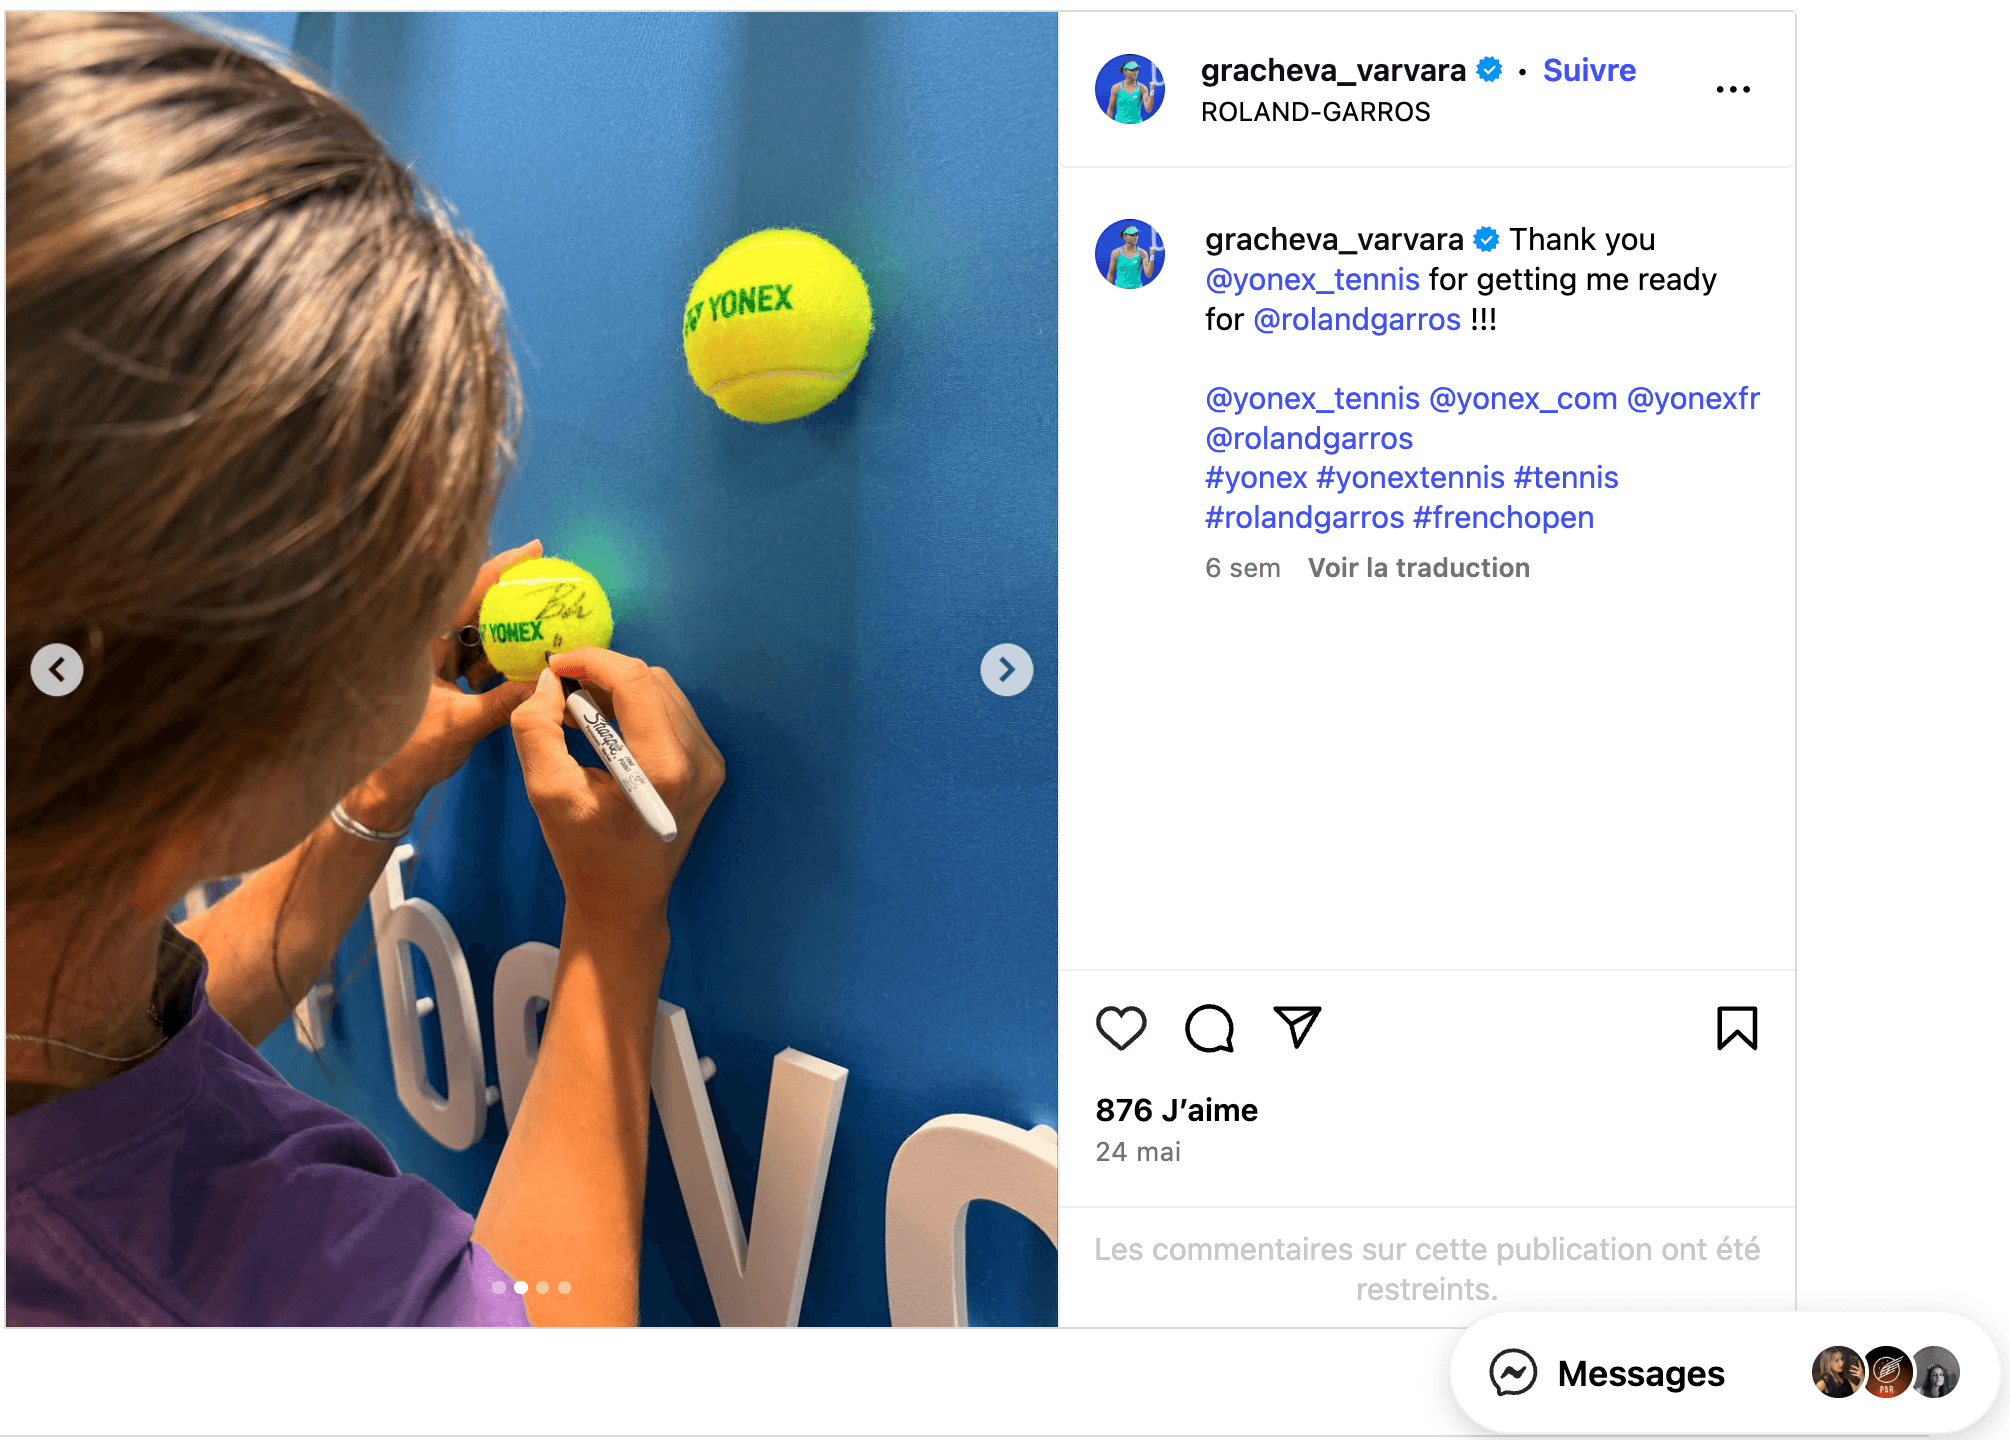Open more options three-dot menu
Image resolution: width=2010 pixels, height=1440 pixels.
pyautogui.click(x=1733, y=89)
